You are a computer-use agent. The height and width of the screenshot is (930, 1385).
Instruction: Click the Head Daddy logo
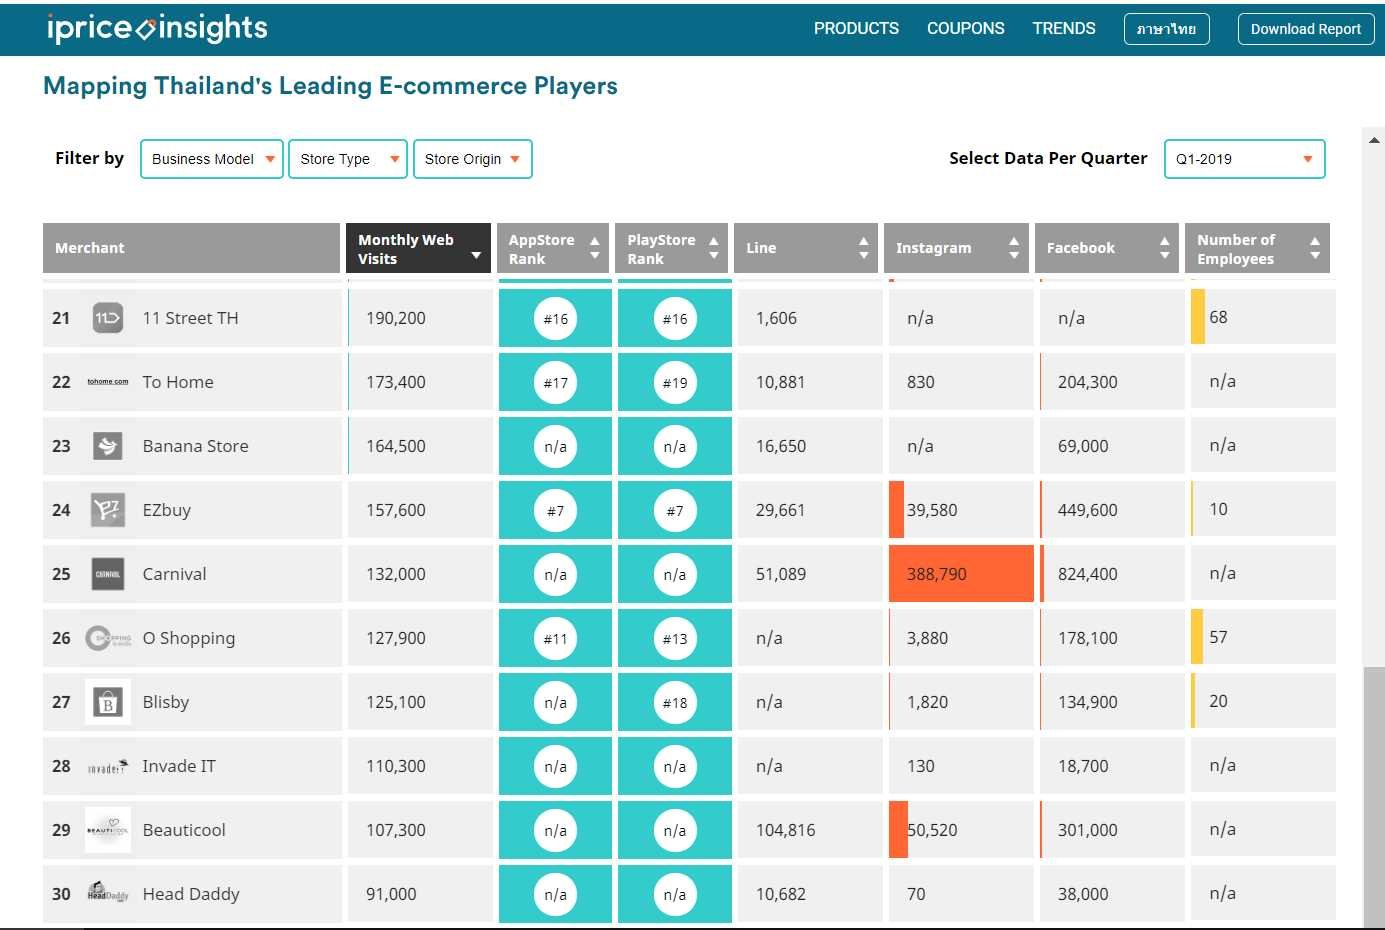pyautogui.click(x=108, y=892)
